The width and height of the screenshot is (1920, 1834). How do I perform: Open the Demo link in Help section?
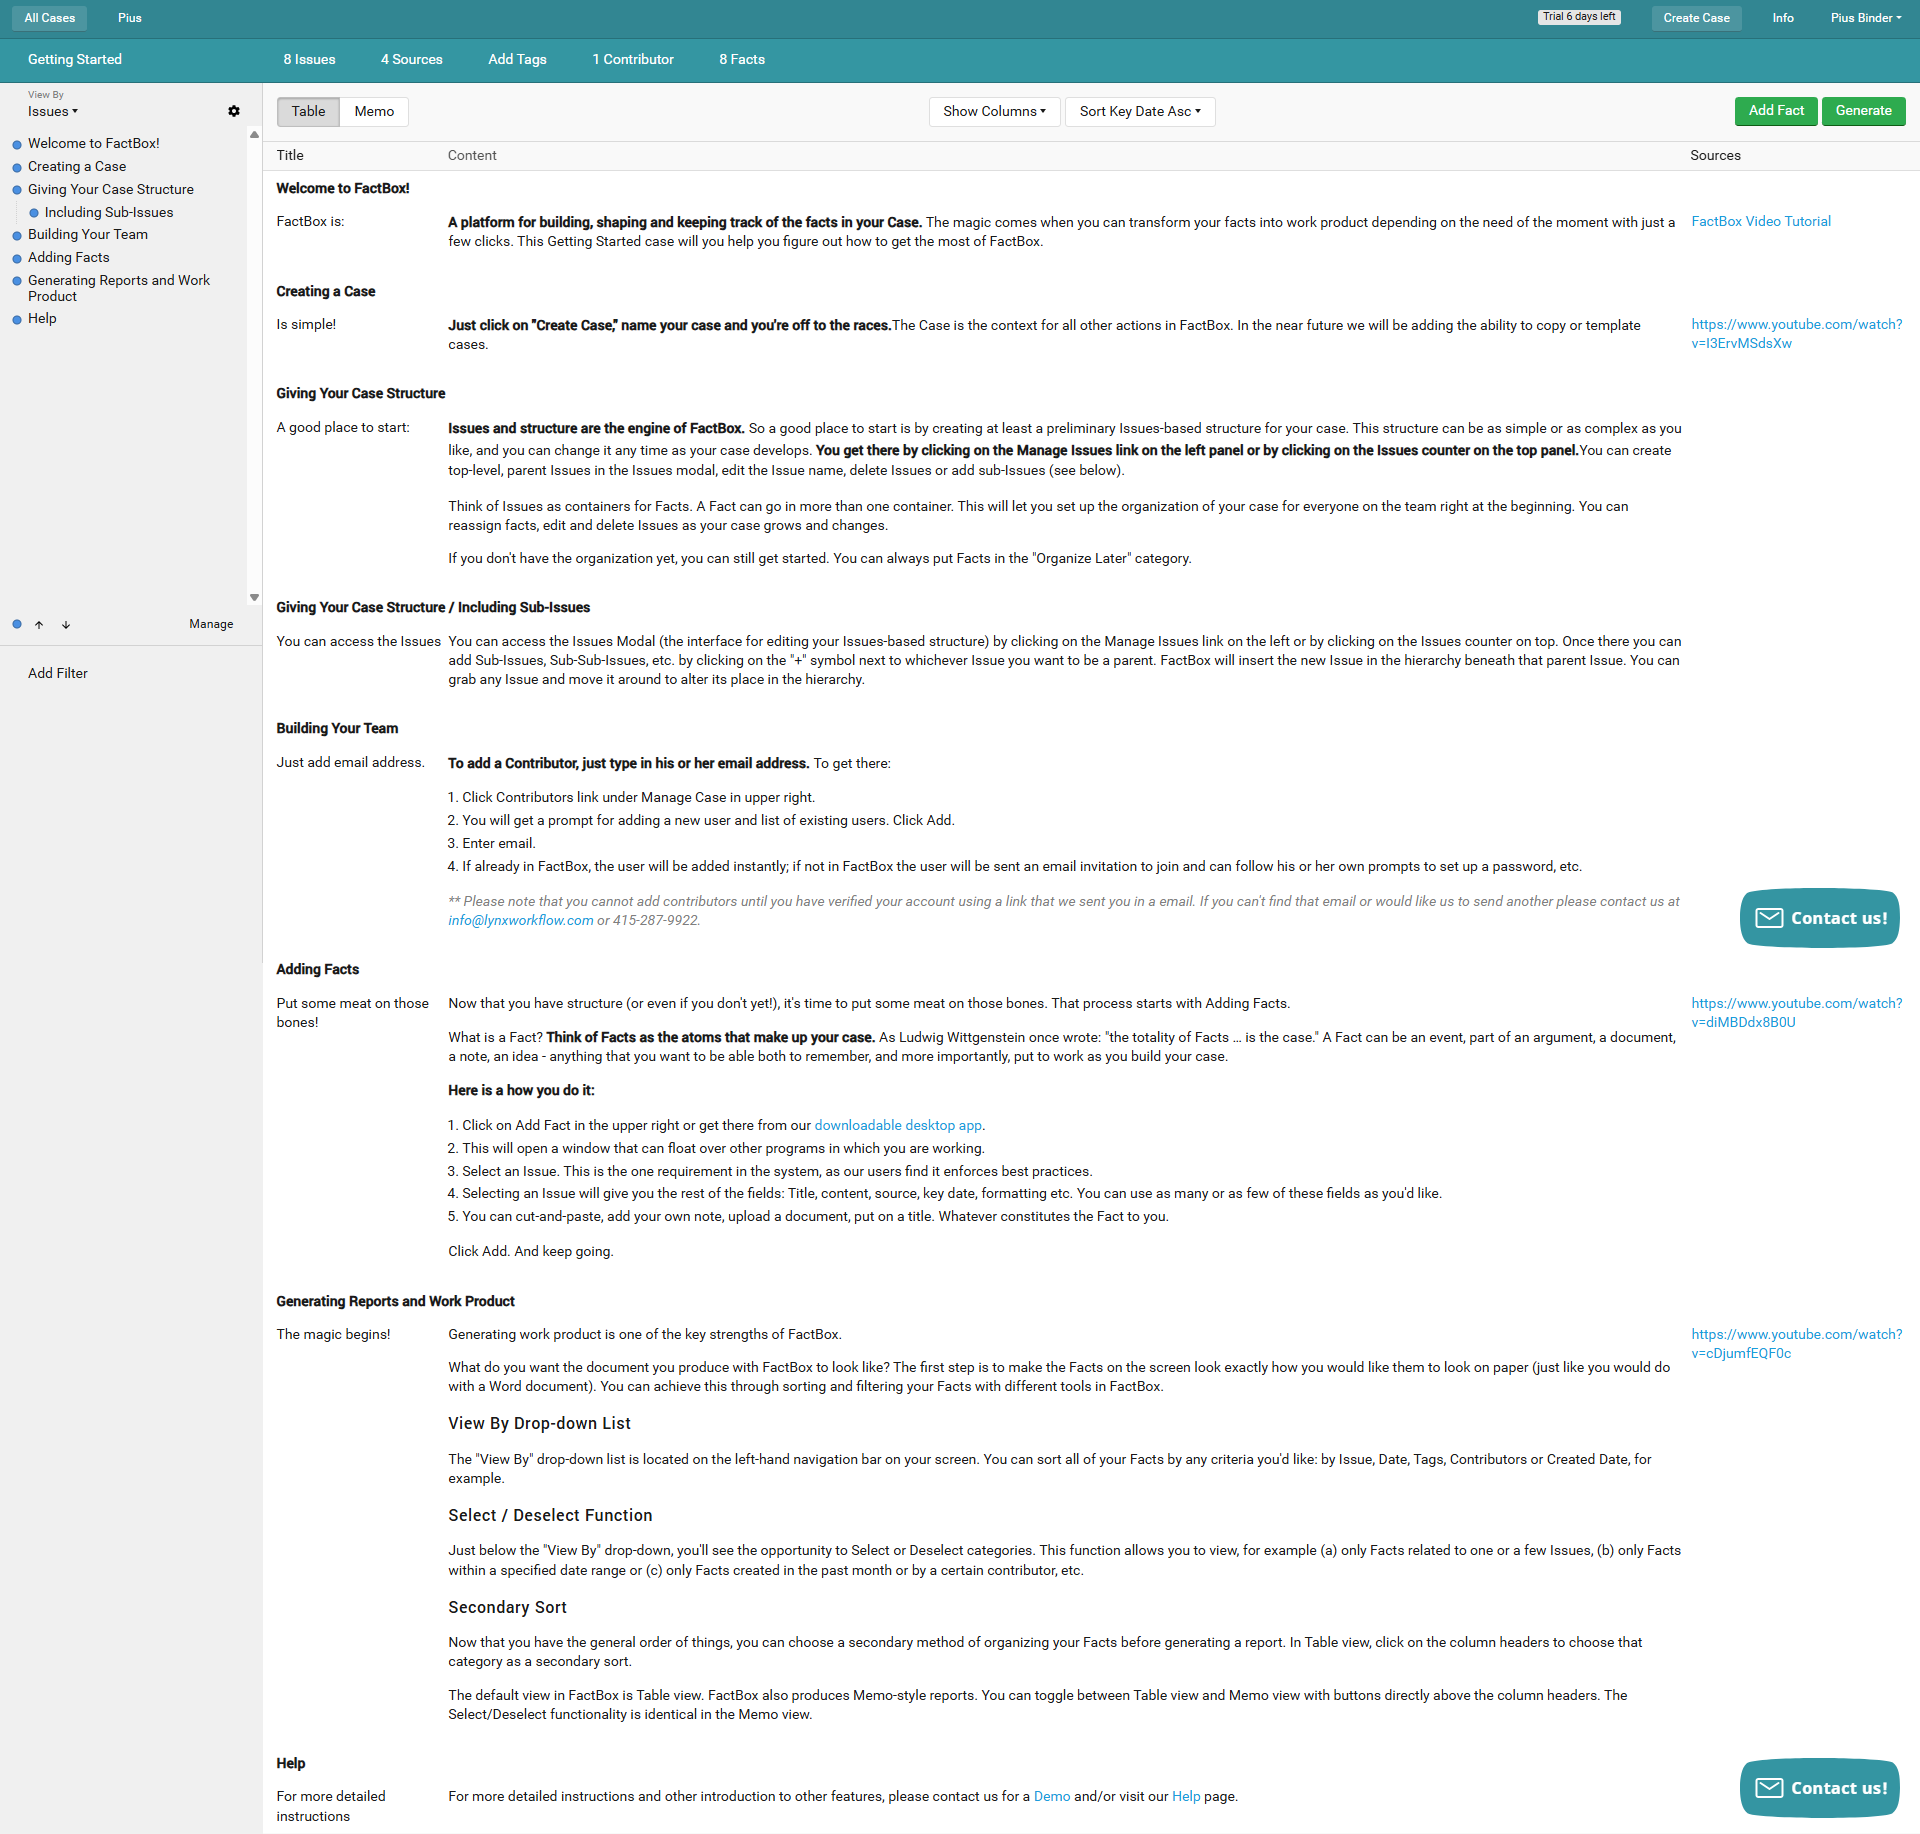coord(1052,1796)
